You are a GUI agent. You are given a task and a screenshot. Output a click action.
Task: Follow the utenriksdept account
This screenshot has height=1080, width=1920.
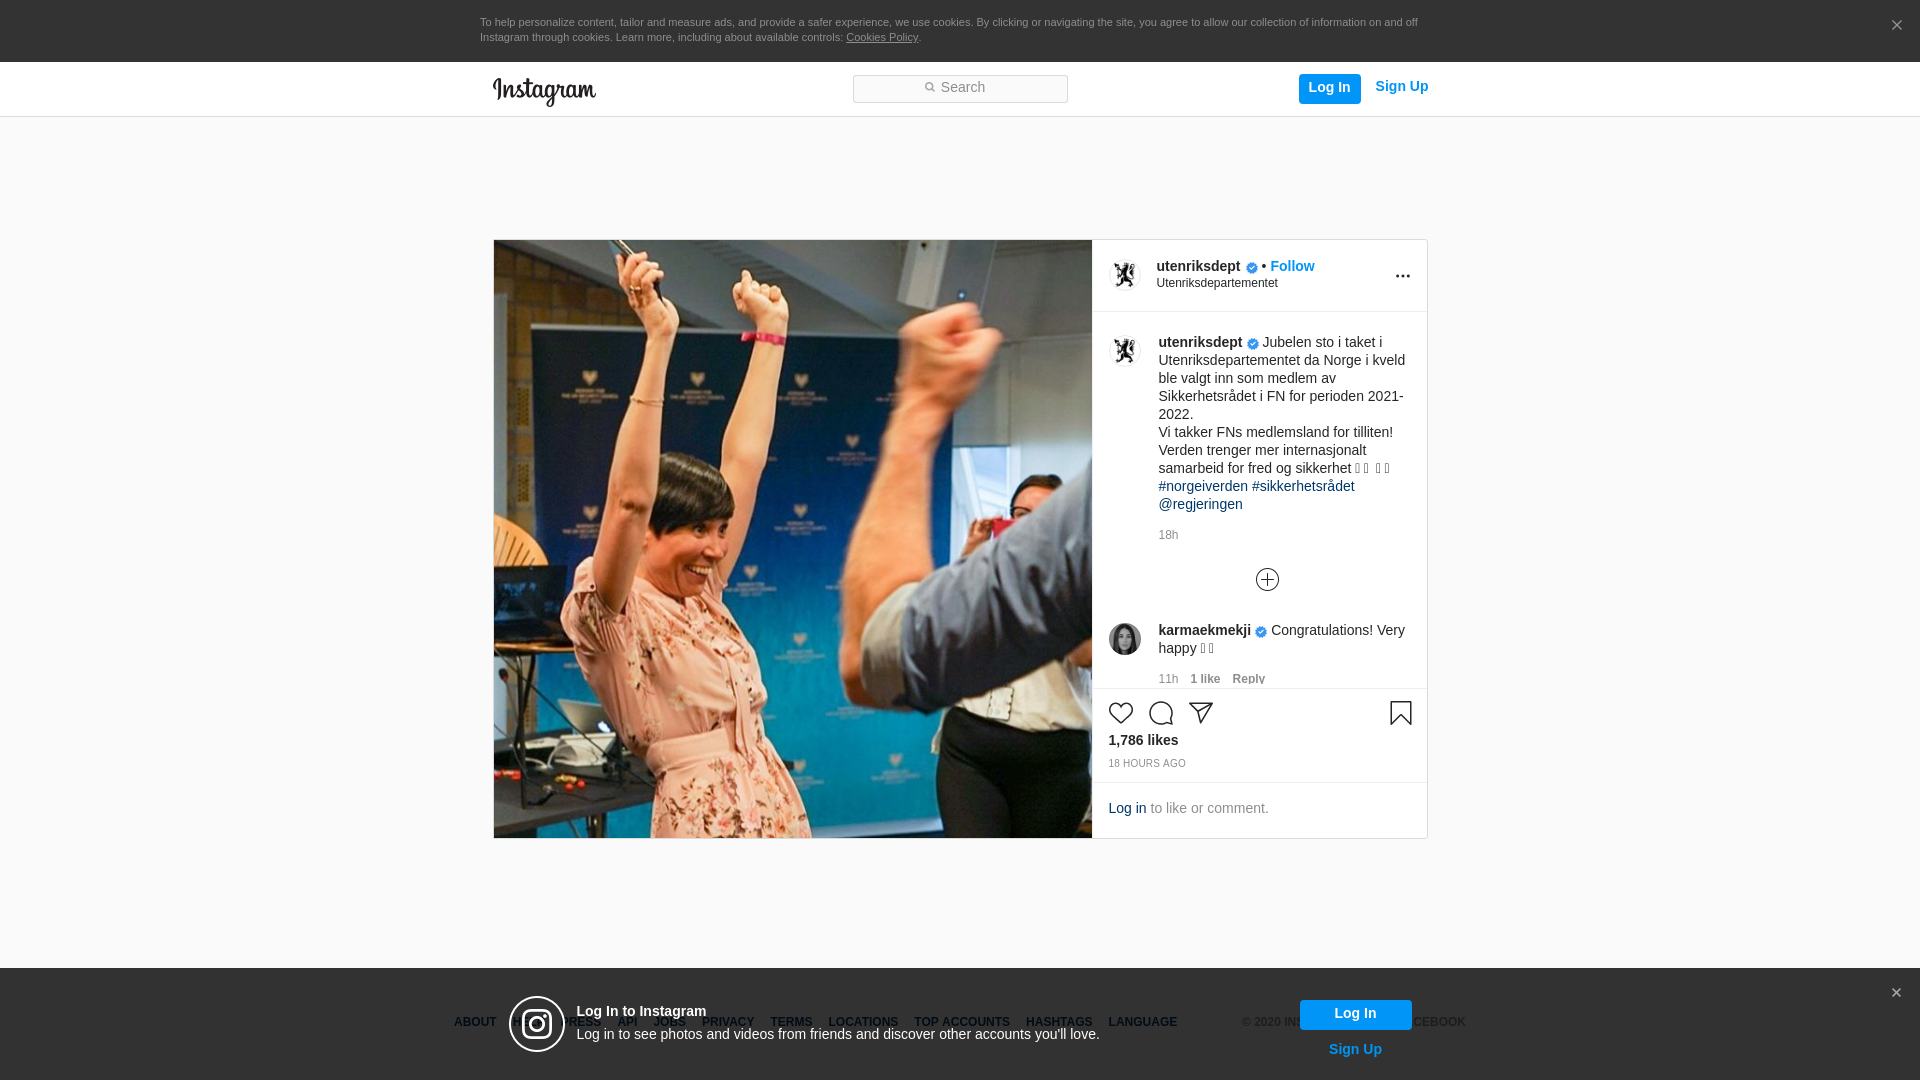pyautogui.click(x=1292, y=266)
